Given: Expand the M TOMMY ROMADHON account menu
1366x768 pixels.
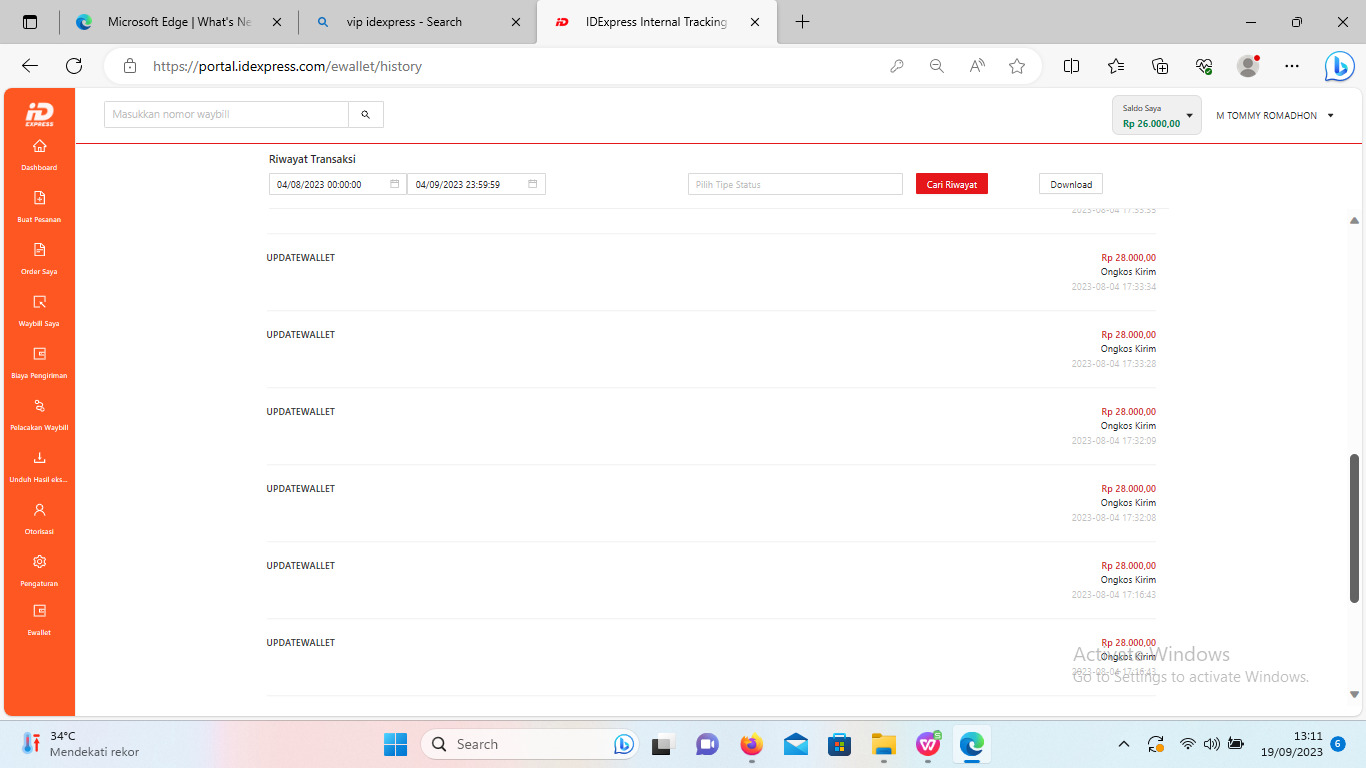Looking at the screenshot, I should coord(1275,115).
